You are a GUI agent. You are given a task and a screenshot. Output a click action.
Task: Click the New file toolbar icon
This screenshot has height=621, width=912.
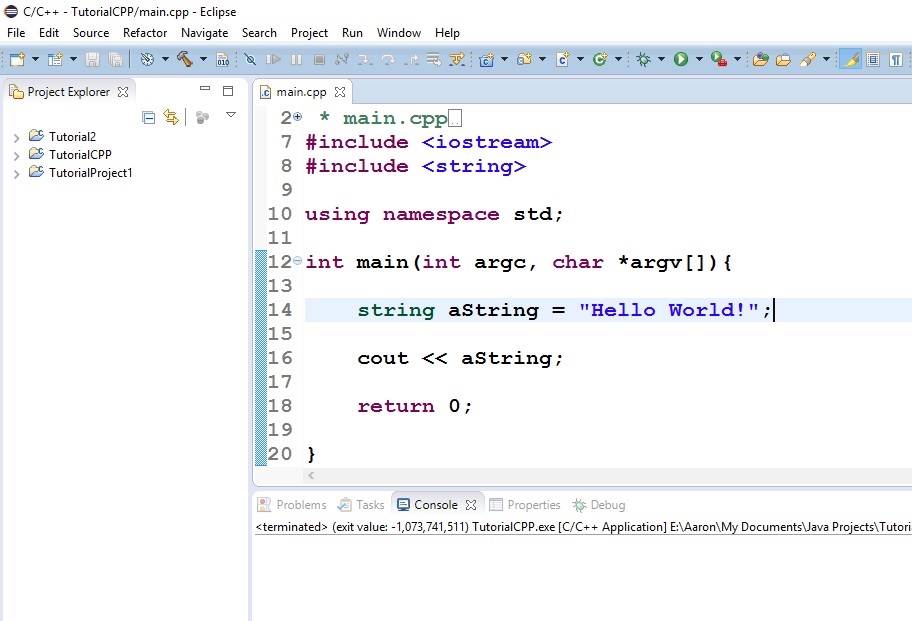(17, 60)
